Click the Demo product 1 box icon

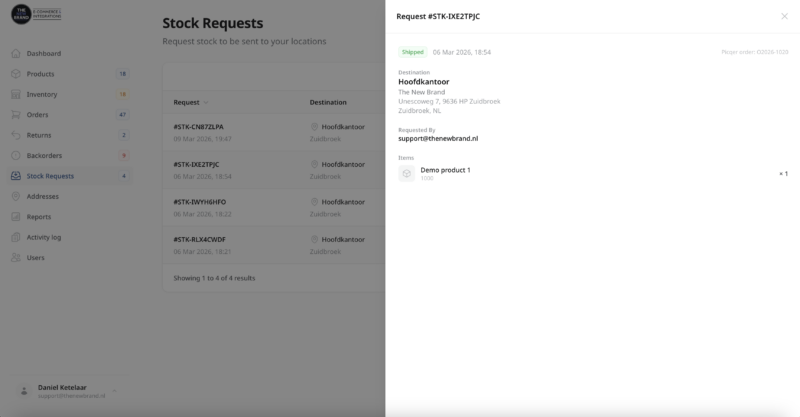pos(407,174)
